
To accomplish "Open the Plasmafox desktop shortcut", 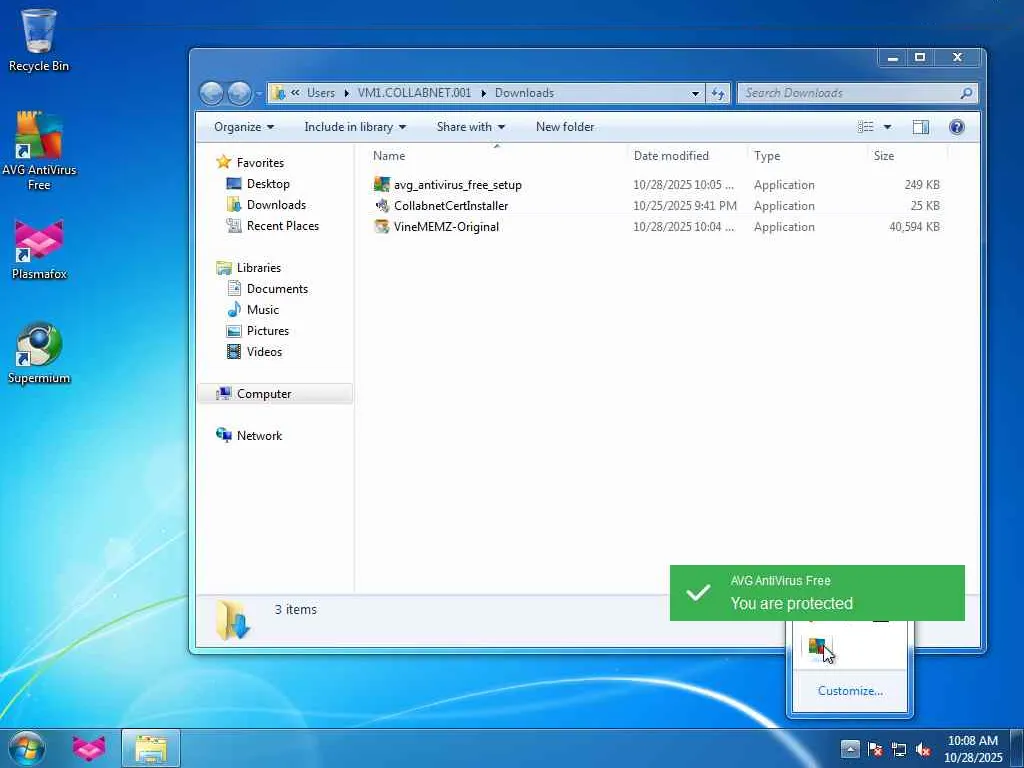I will (x=39, y=250).
